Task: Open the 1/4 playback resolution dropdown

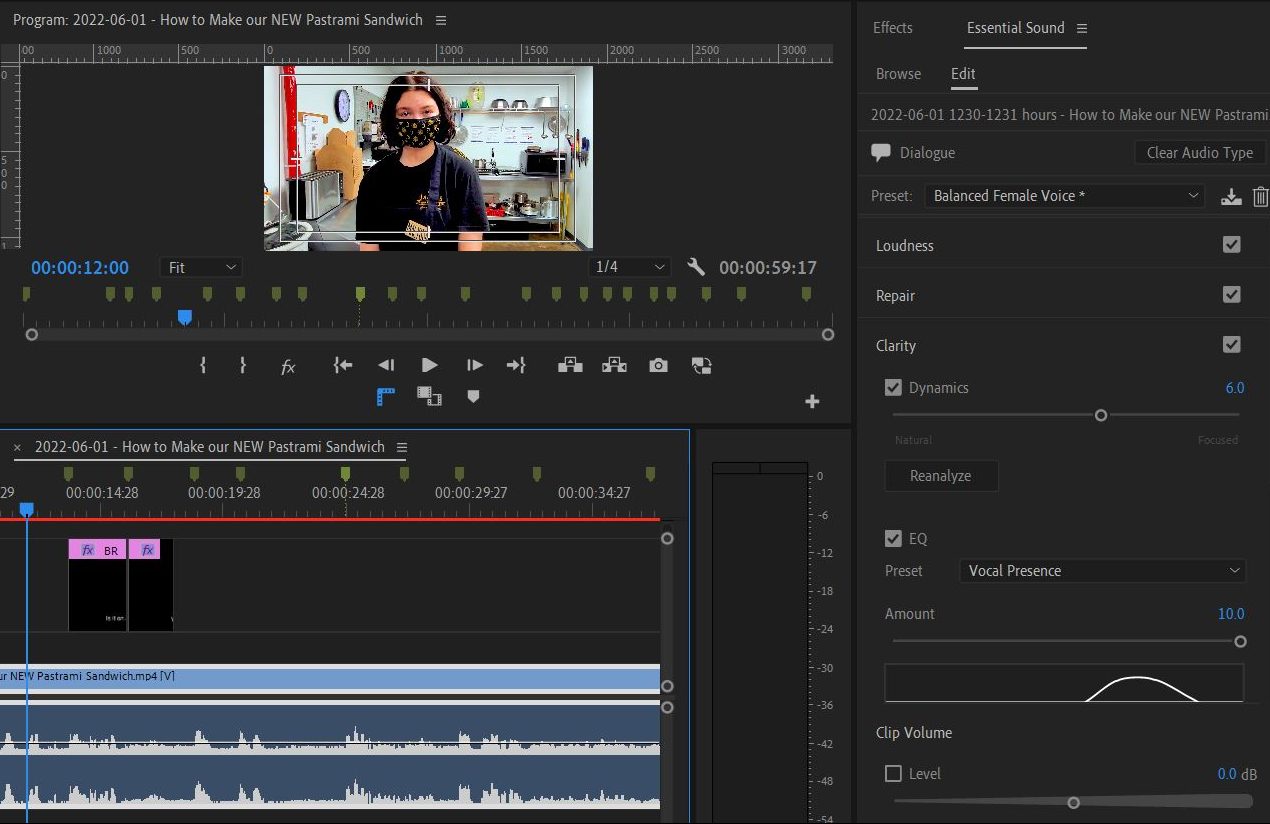Action: (x=628, y=267)
